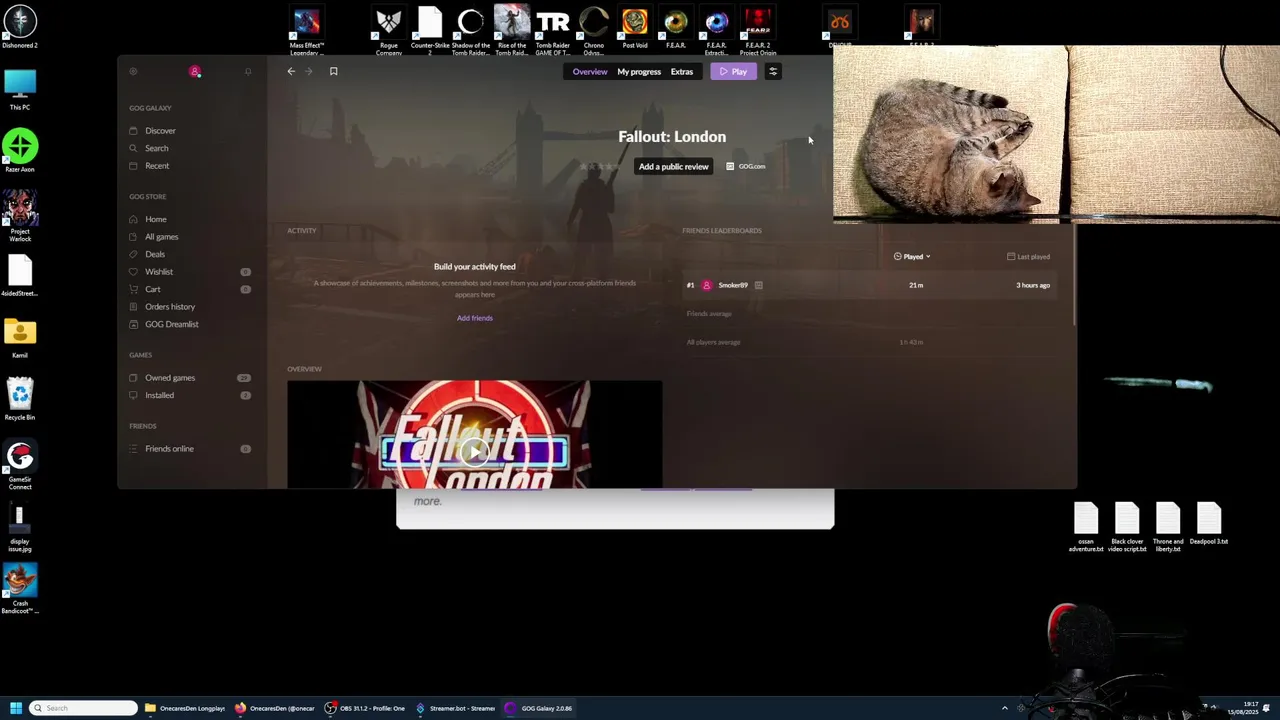Open Razer Axon desktop shortcut
The image size is (1280, 720).
[20, 151]
